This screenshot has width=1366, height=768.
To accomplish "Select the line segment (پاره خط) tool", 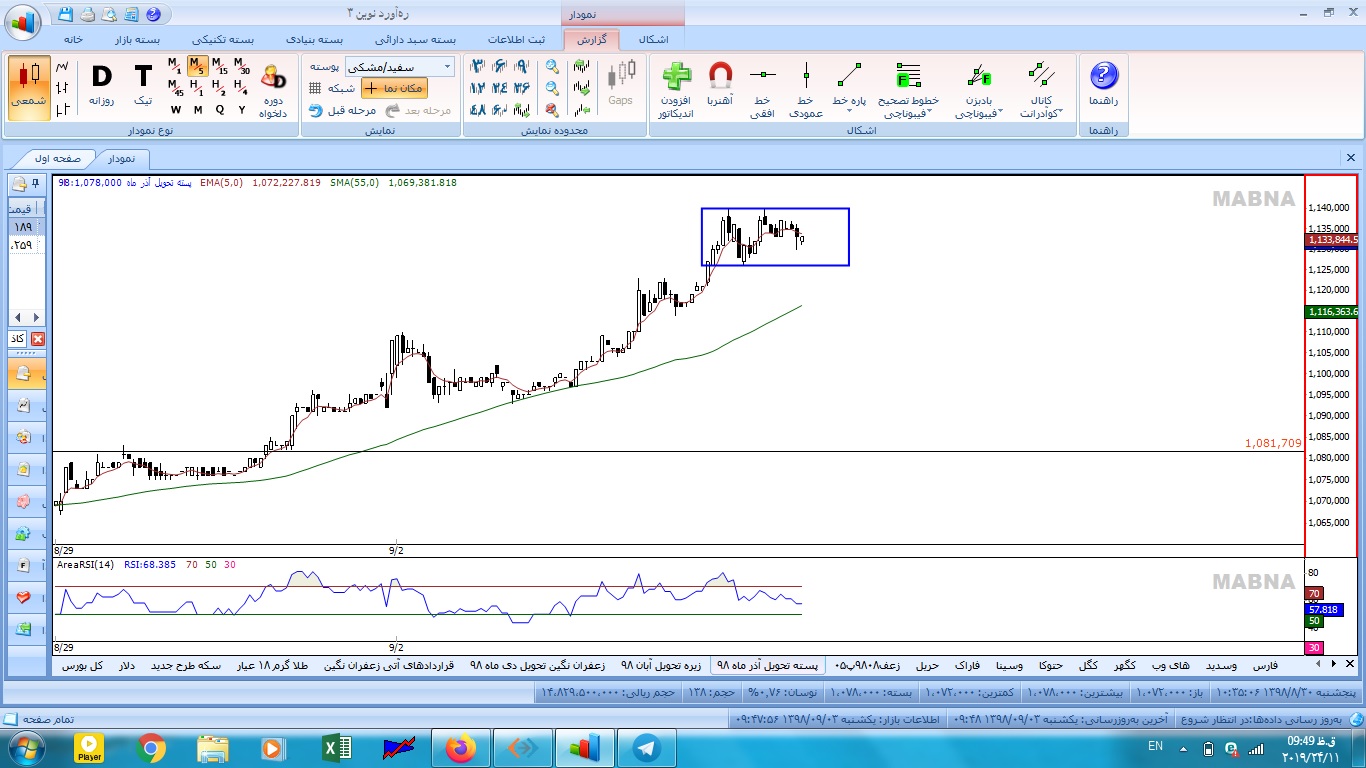I will click(x=850, y=84).
